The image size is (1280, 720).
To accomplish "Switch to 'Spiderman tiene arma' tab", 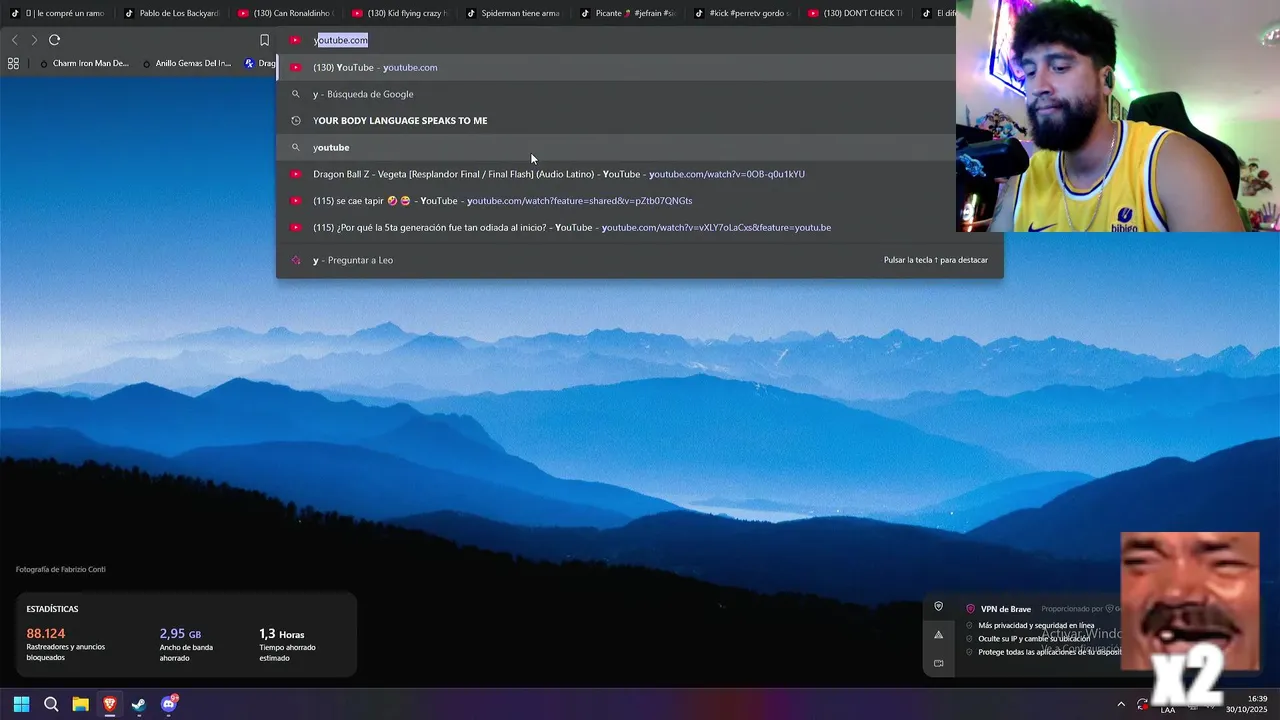I will [x=513, y=13].
